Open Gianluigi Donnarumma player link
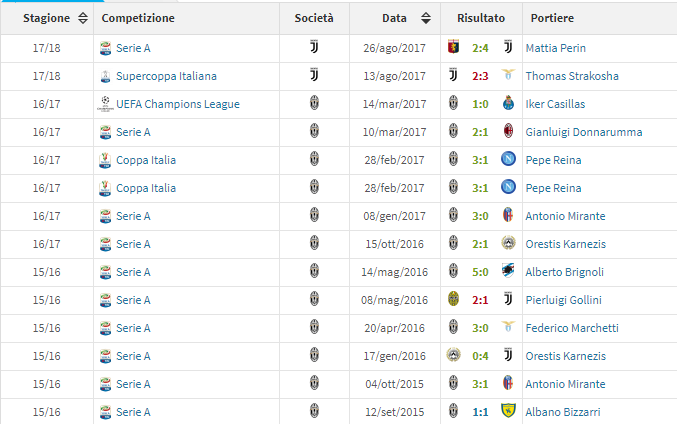Image resolution: width=677 pixels, height=424 pixels. [x=584, y=132]
